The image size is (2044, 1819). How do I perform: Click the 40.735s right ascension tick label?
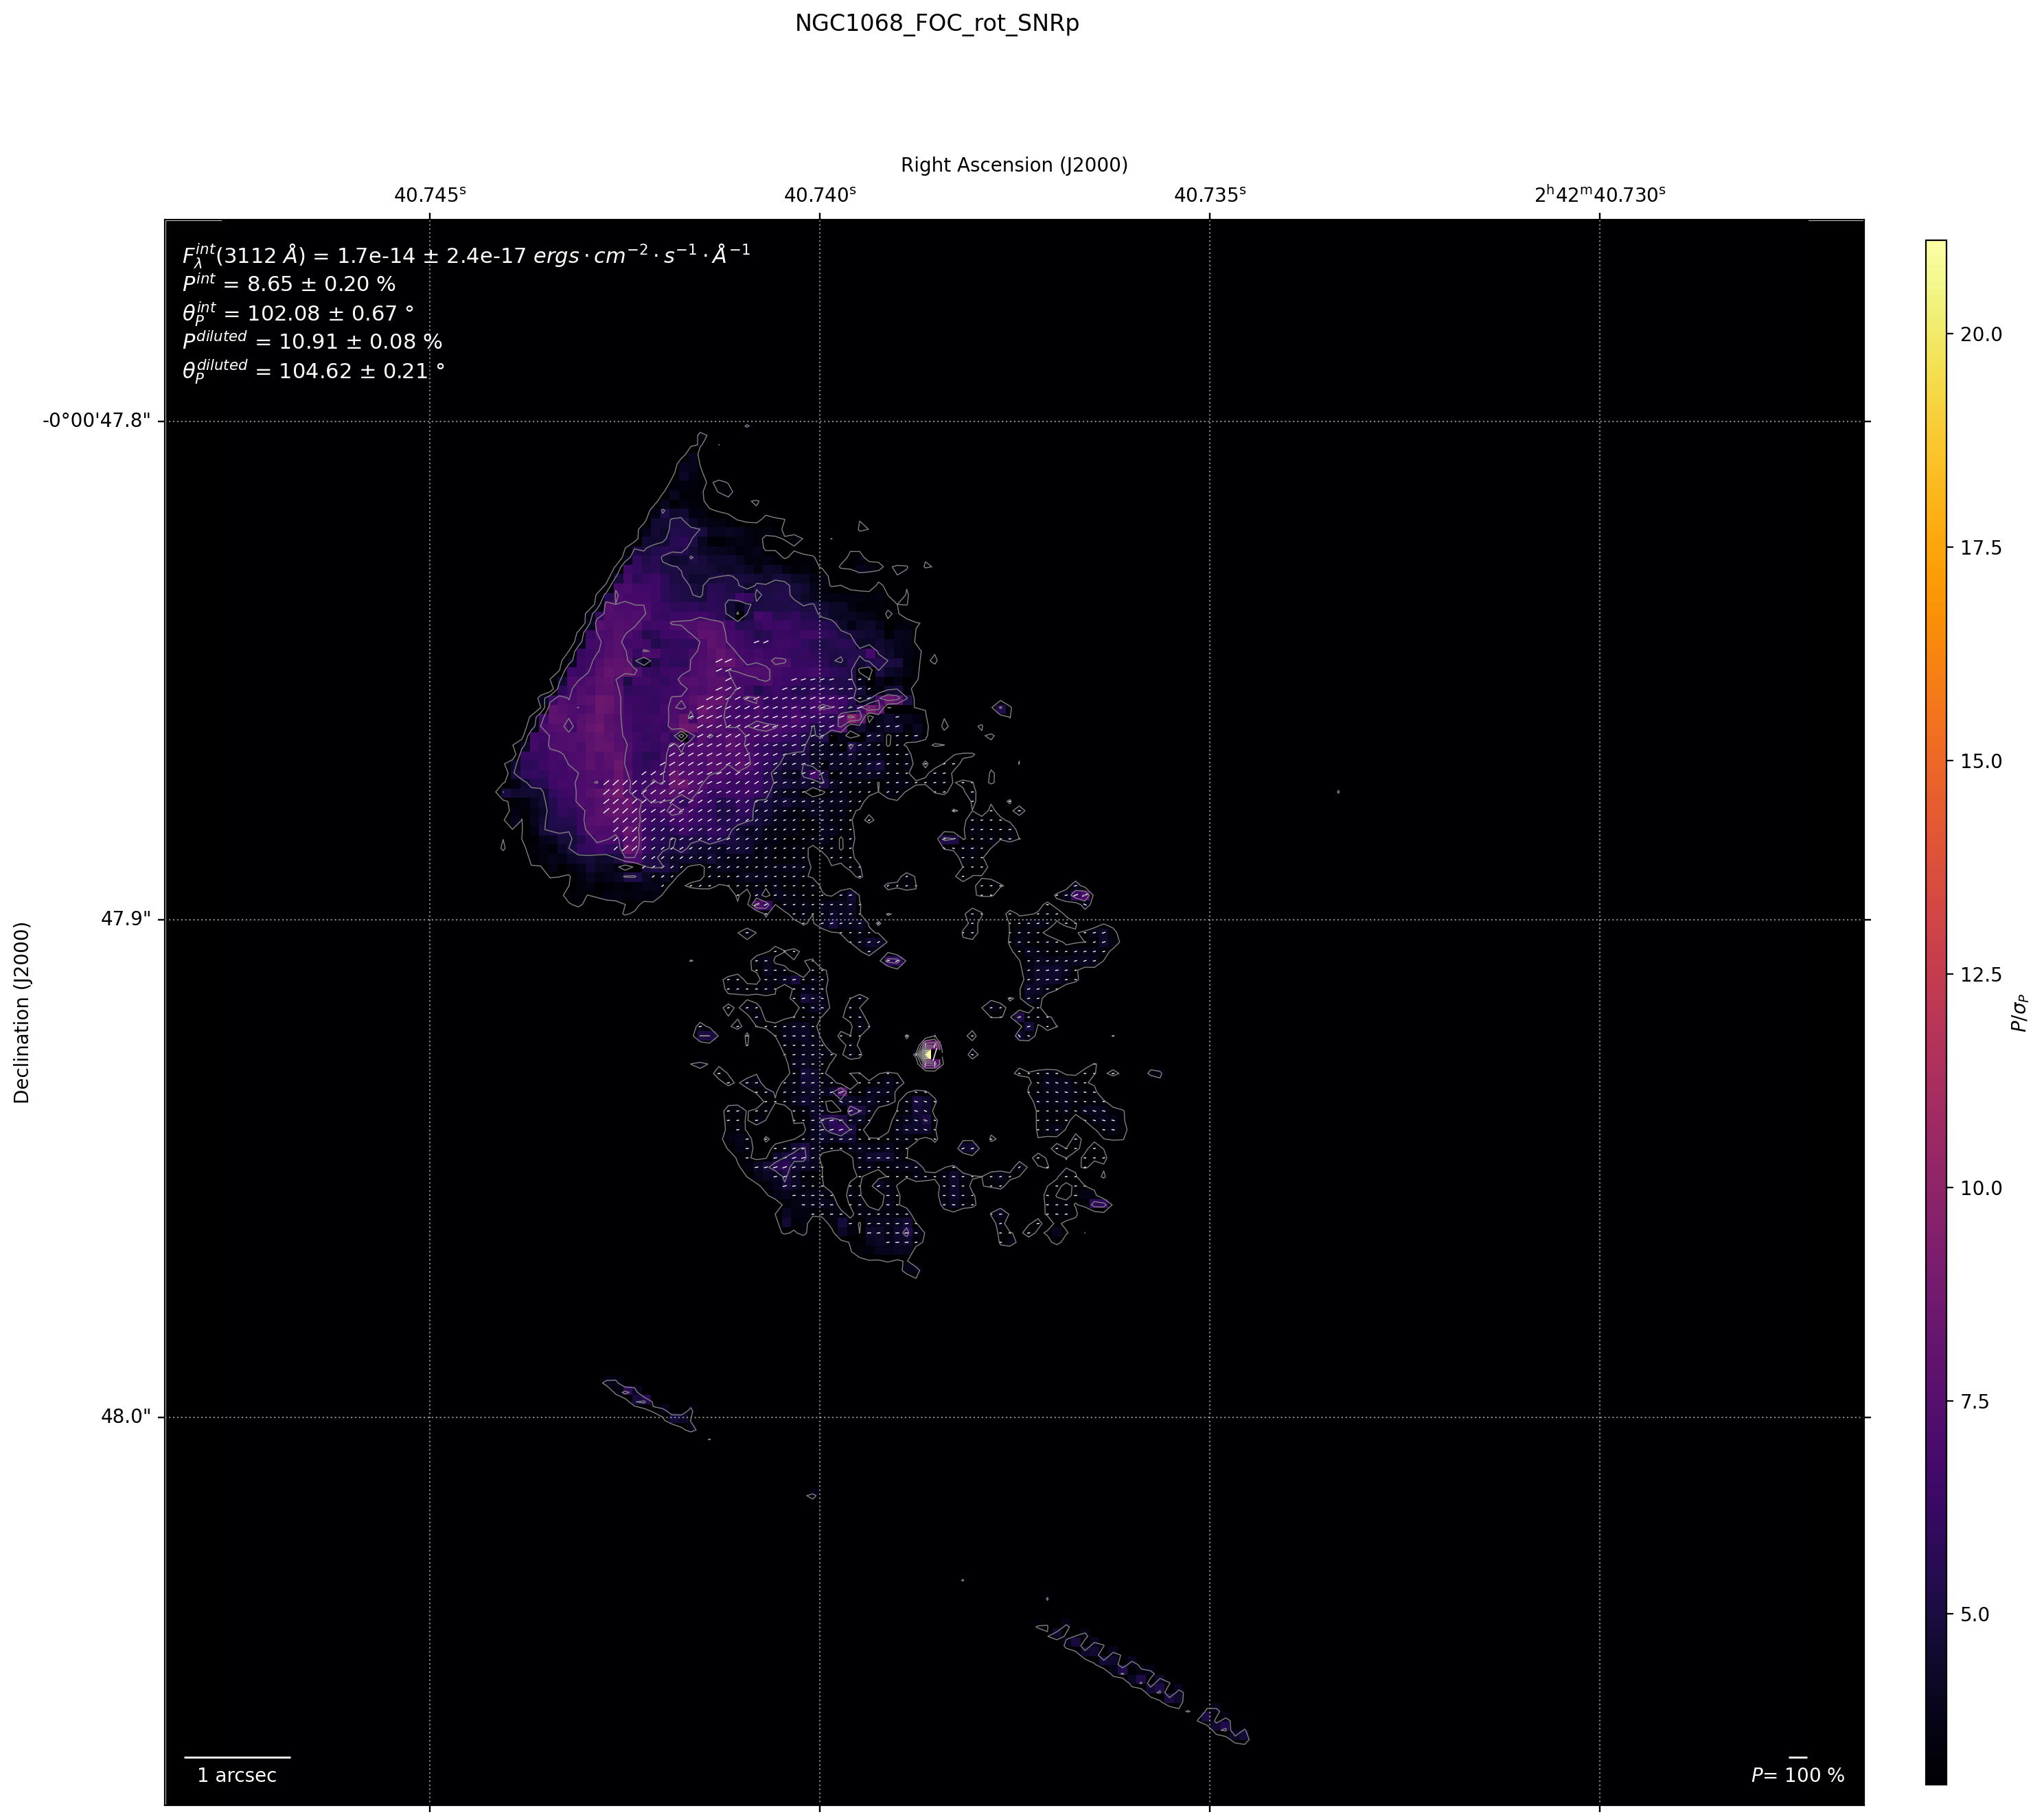(1209, 195)
